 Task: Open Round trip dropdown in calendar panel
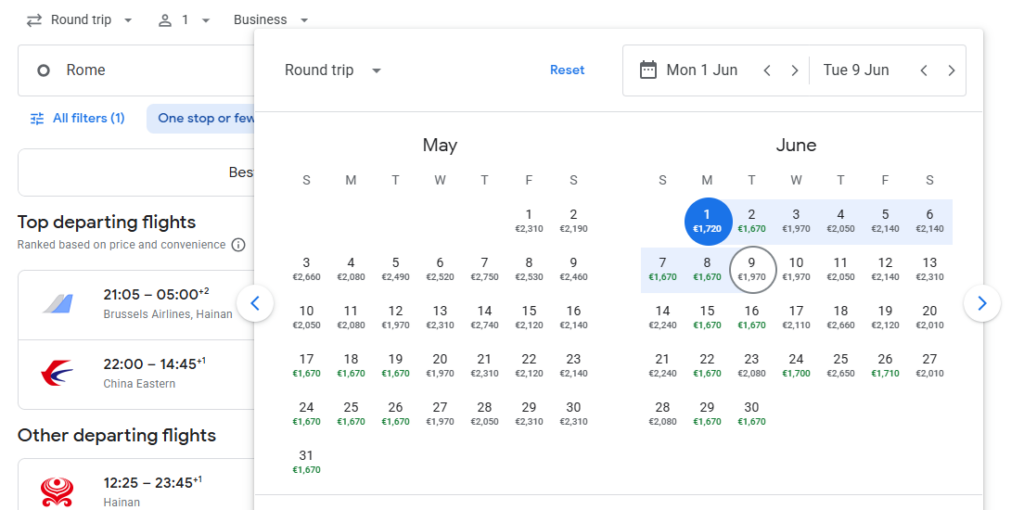click(333, 70)
